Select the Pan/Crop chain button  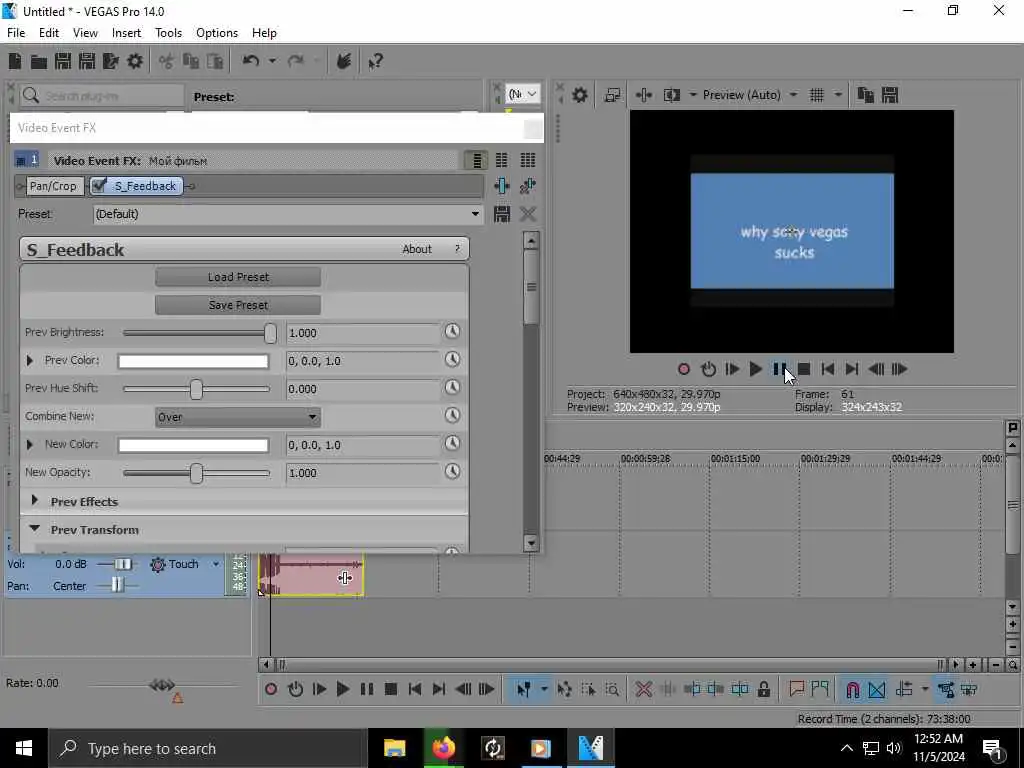pos(53,186)
